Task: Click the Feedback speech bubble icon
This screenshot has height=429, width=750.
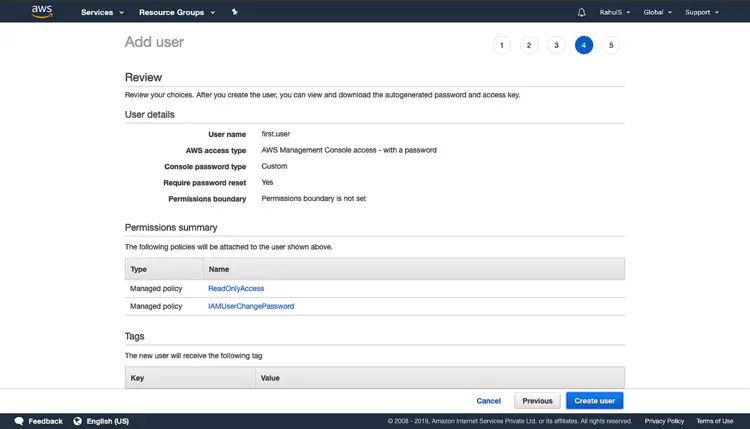Action: (19, 421)
